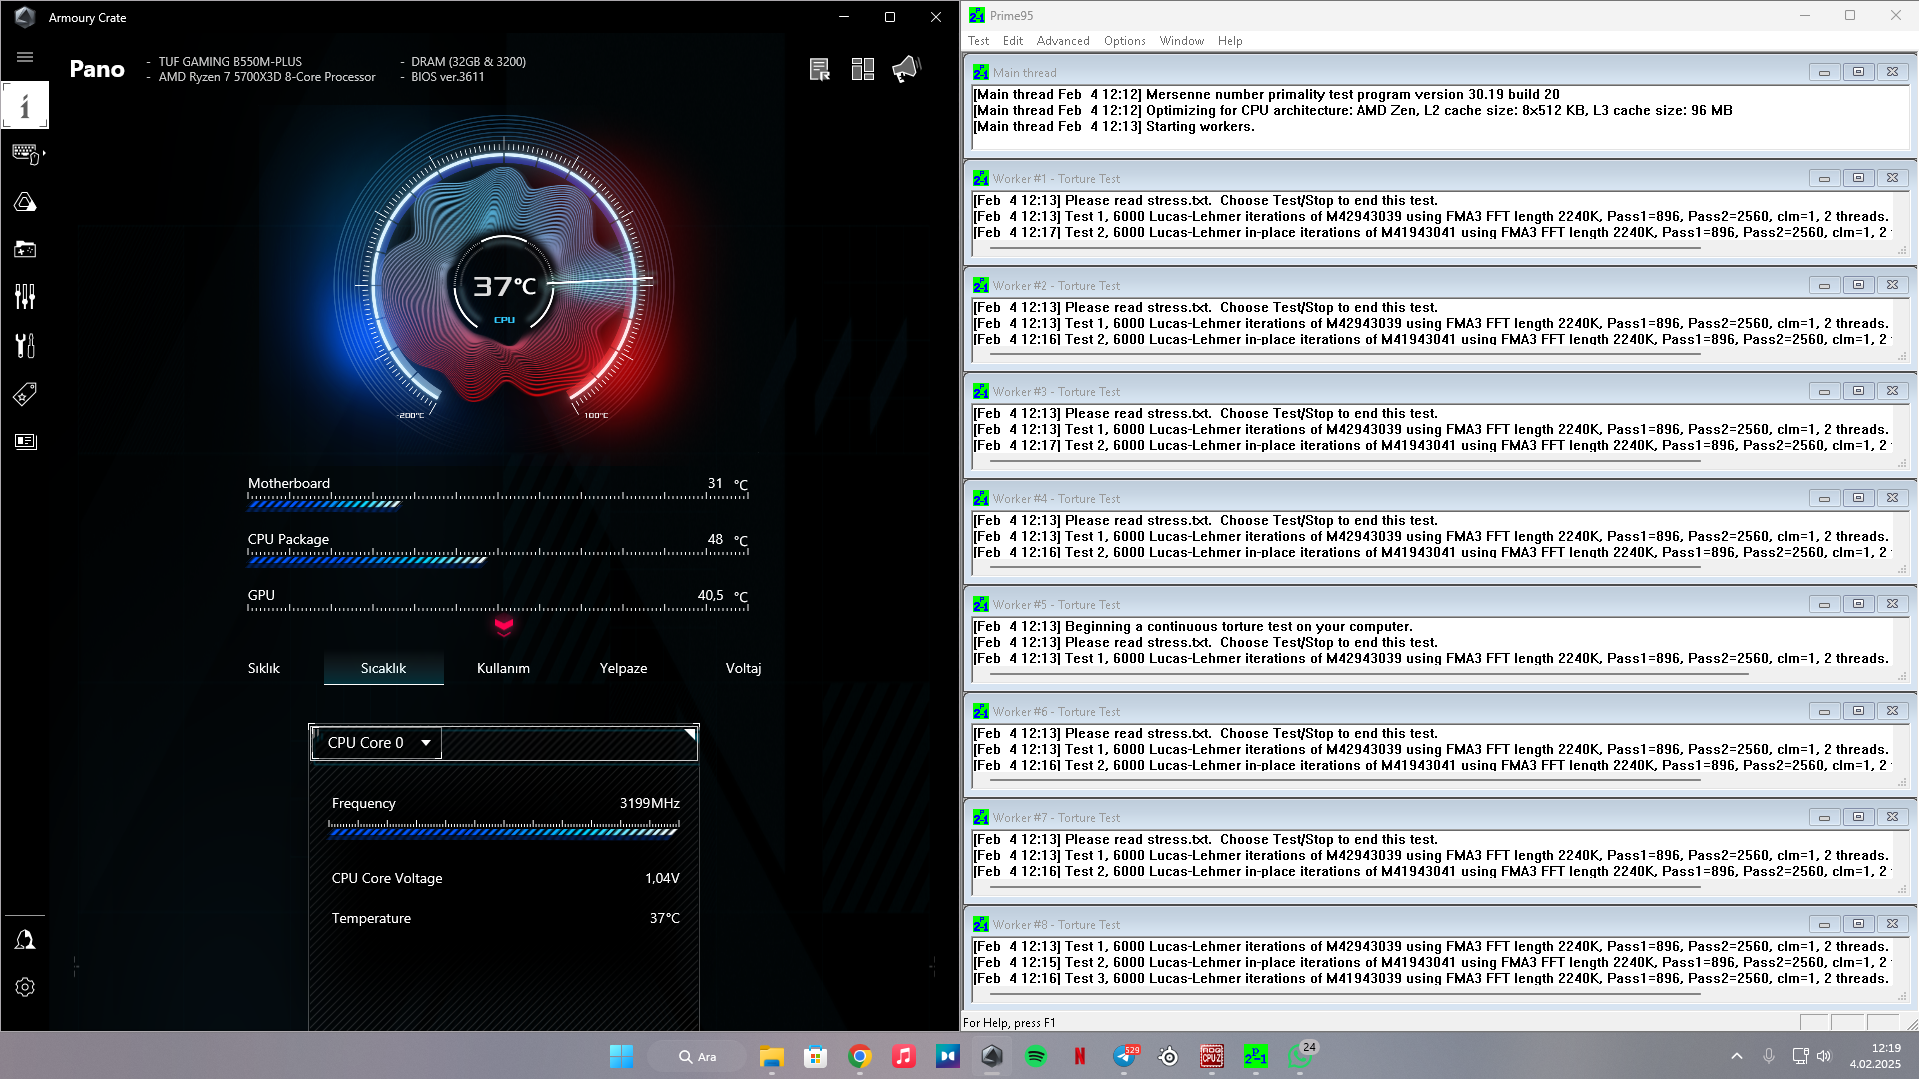Minimize the Worker #2 torture test window
Viewport: 1919px width, 1079px height.
1824,285
